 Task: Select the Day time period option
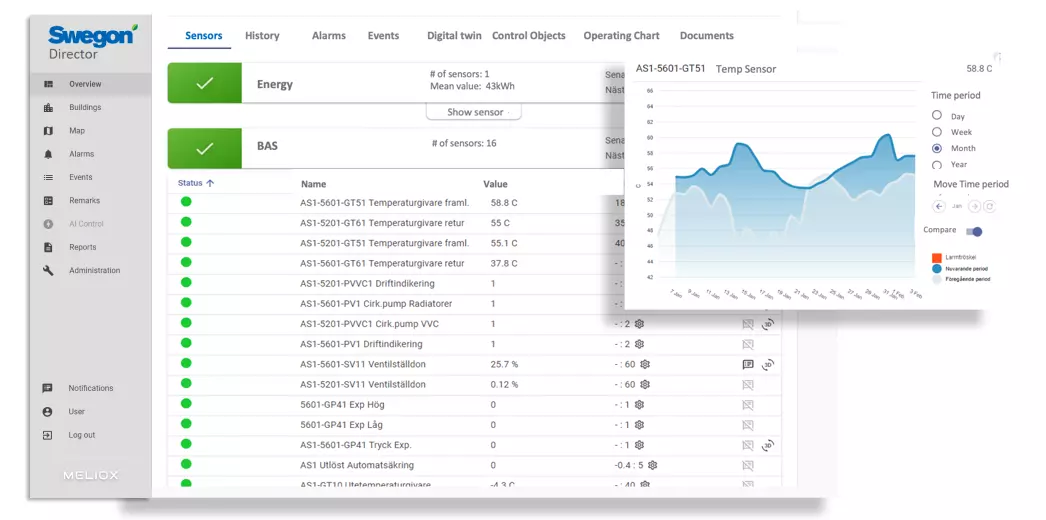pos(937,116)
